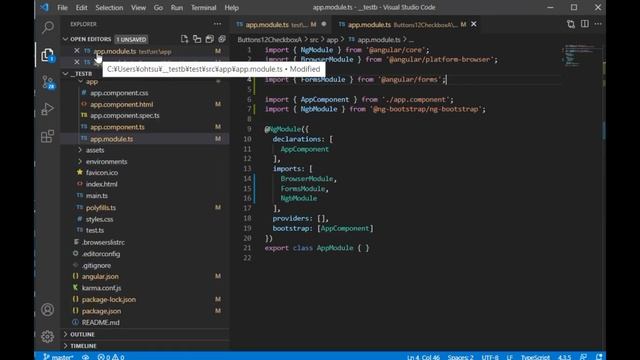This screenshot has height=360, width=640.
Task: Open the Edit menu
Action: tap(81, 8)
